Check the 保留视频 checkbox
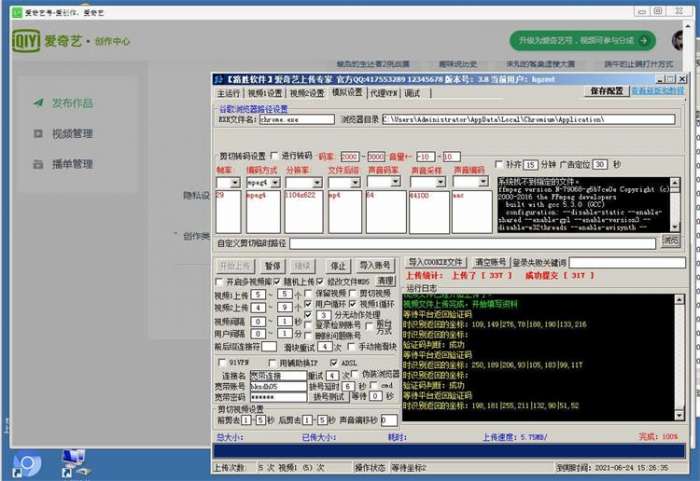 click(x=308, y=293)
